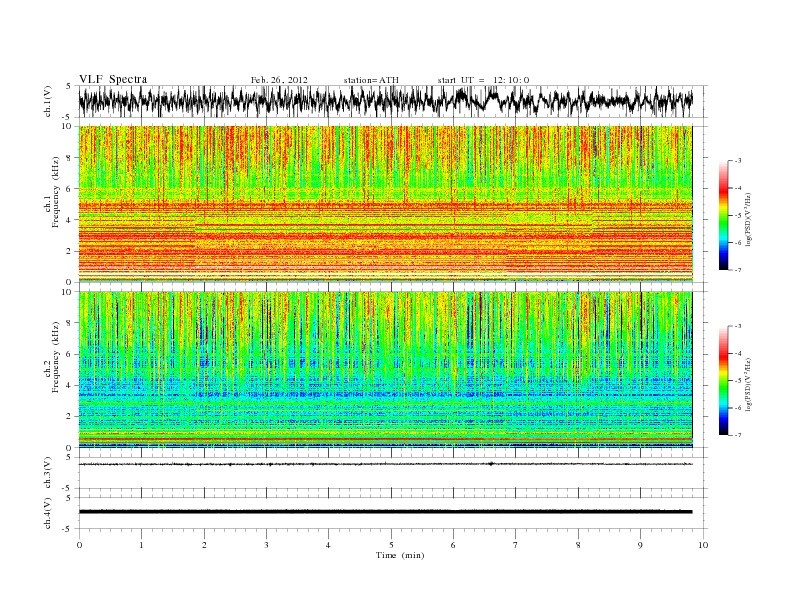Click the 'Time (min)' axis title
Screen dimensions: 792x612
tap(400, 555)
